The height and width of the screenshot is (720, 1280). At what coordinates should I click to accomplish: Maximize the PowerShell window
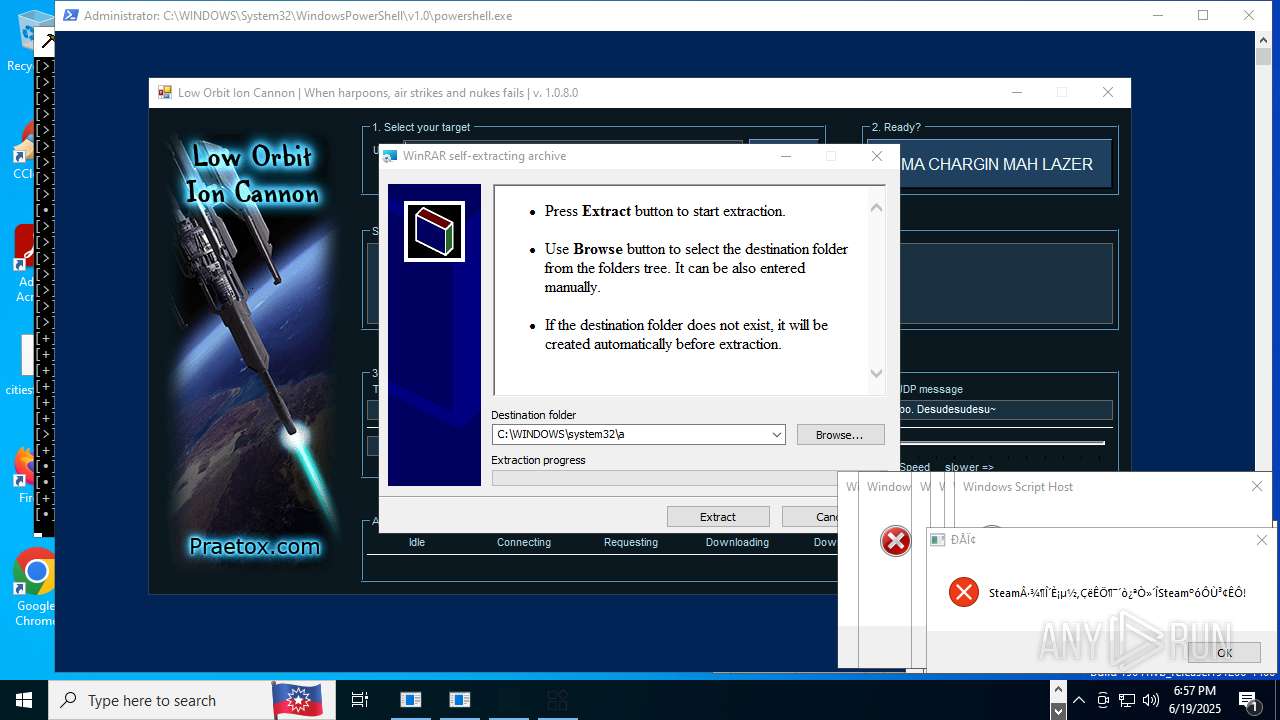coord(1203,15)
